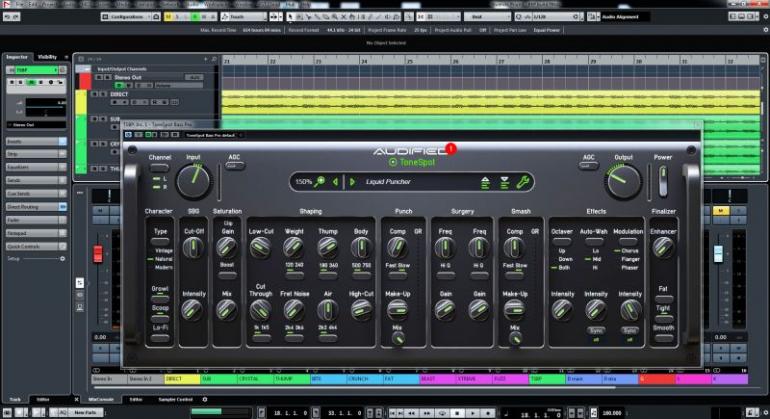Click the Body knob in Shaping
The image size is (770, 419).
click(x=361, y=248)
